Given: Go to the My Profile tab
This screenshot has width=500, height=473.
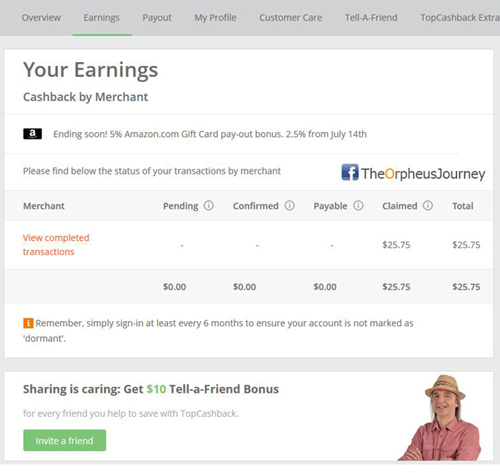Looking at the screenshot, I should pyautogui.click(x=215, y=18).
